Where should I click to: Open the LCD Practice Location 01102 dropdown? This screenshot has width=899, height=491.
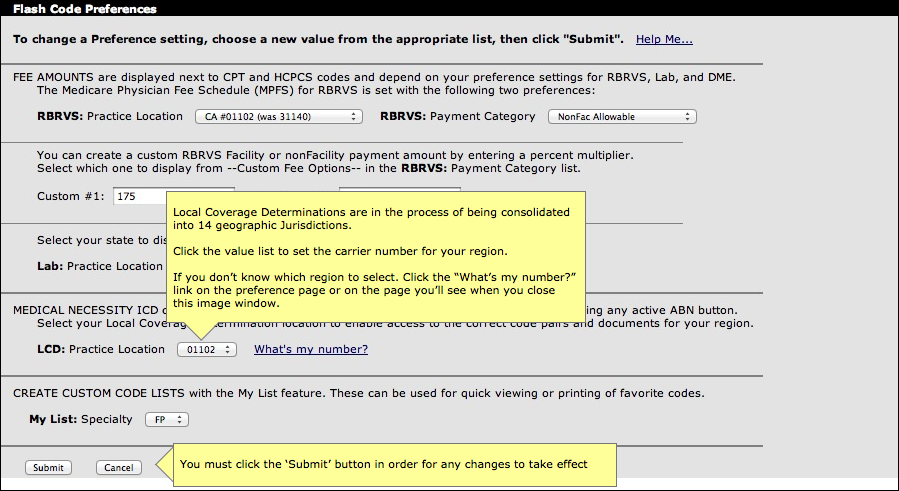[x=206, y=349]
